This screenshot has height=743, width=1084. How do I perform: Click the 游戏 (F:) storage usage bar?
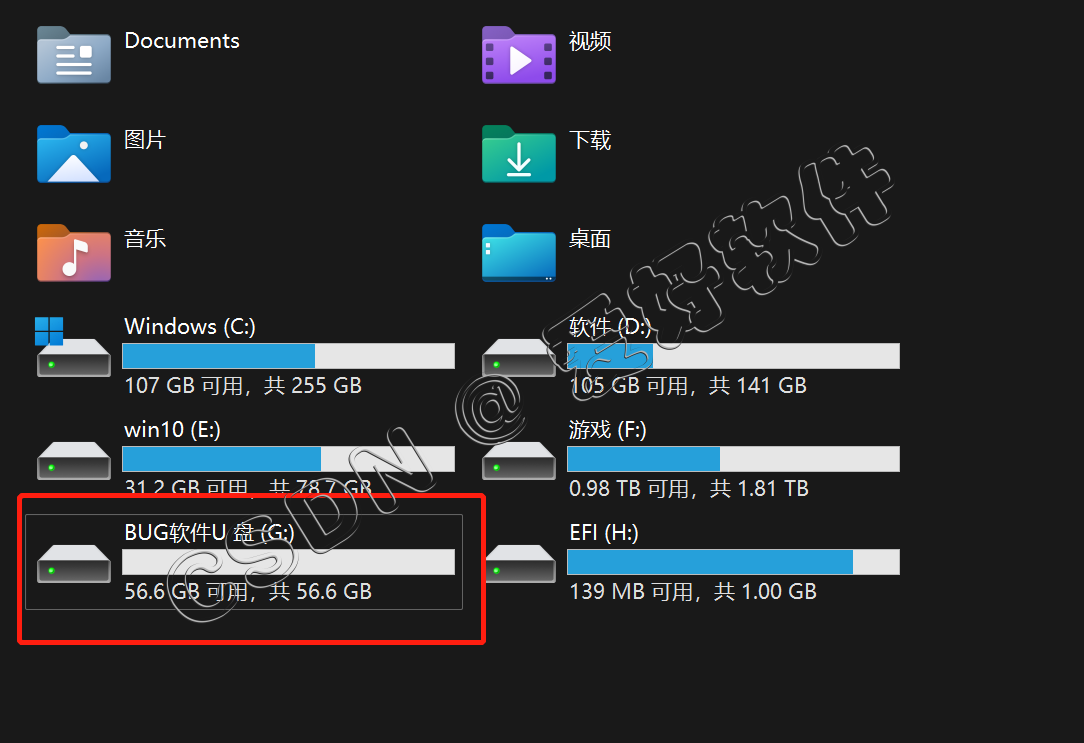click(733, 459)
